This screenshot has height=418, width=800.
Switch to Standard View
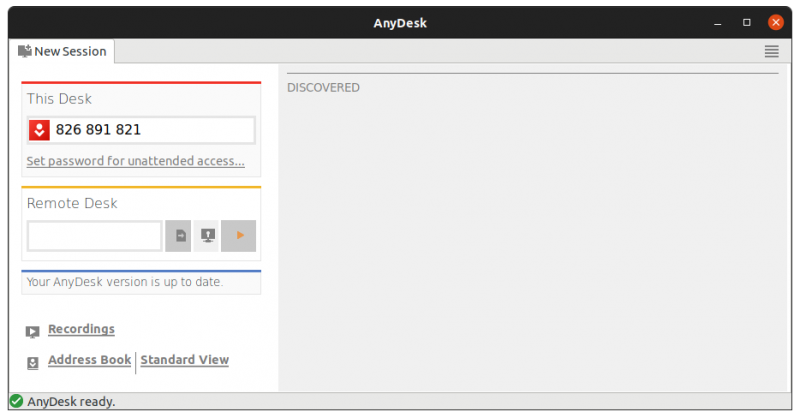(185, 360)
